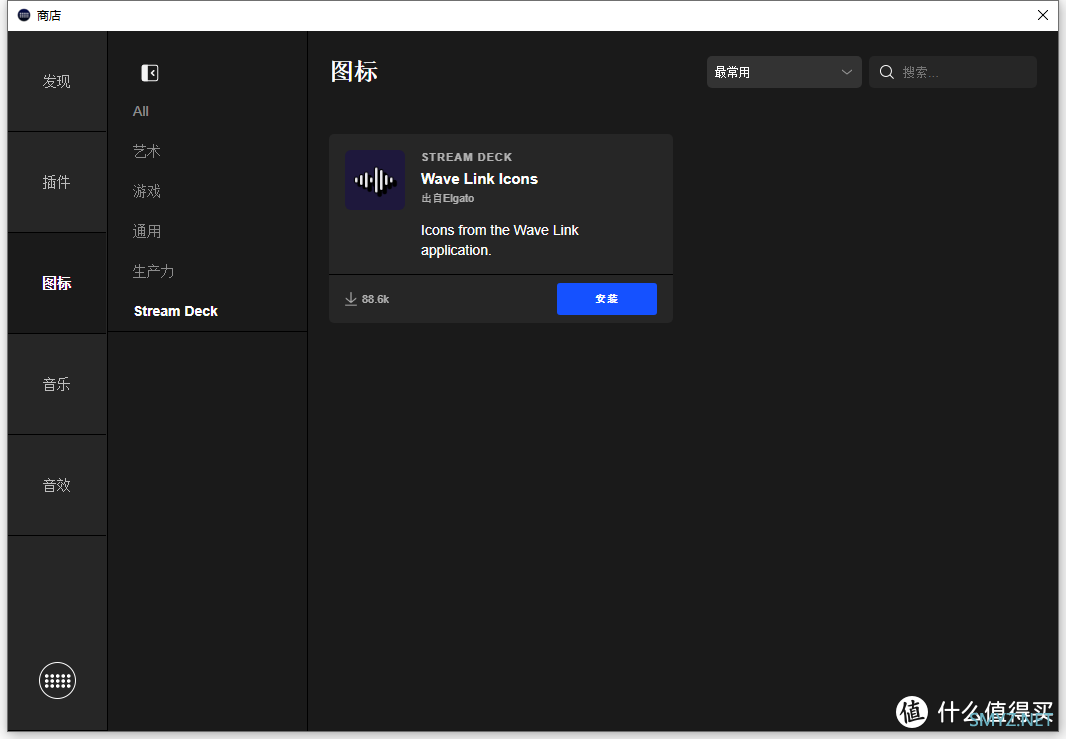
Task: Click the description 'Icons from the Wave Link application.'
Action: [500, 240]
